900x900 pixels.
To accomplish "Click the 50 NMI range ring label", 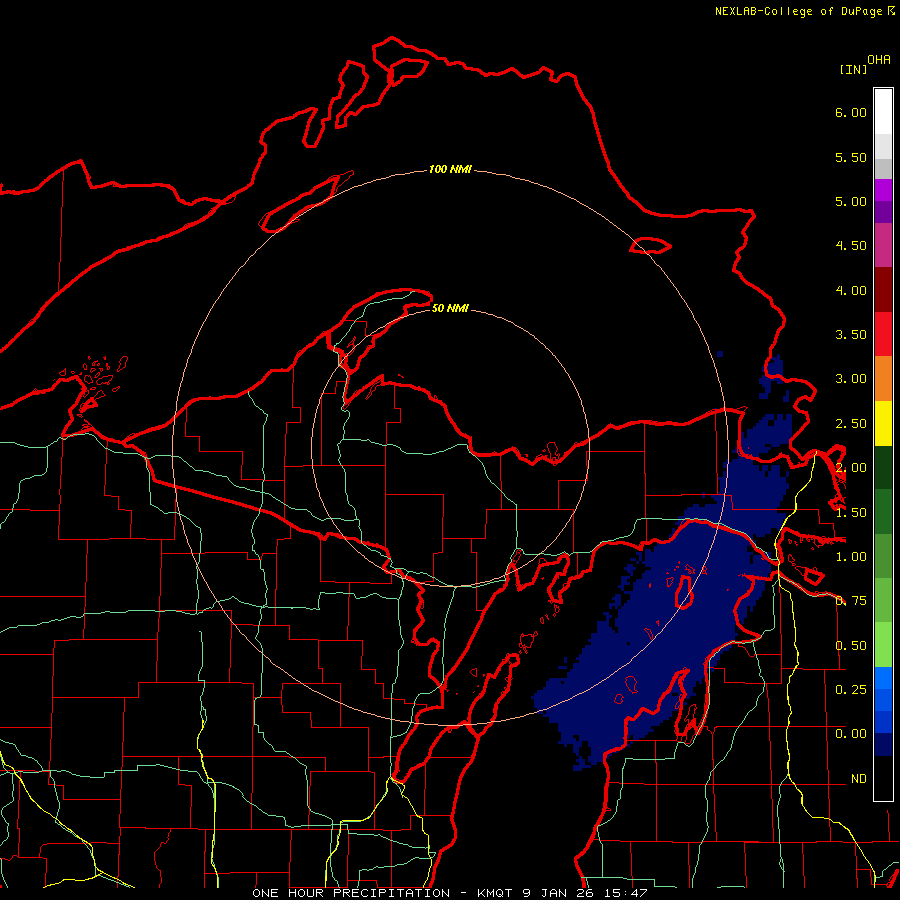I will coord(450,309).
